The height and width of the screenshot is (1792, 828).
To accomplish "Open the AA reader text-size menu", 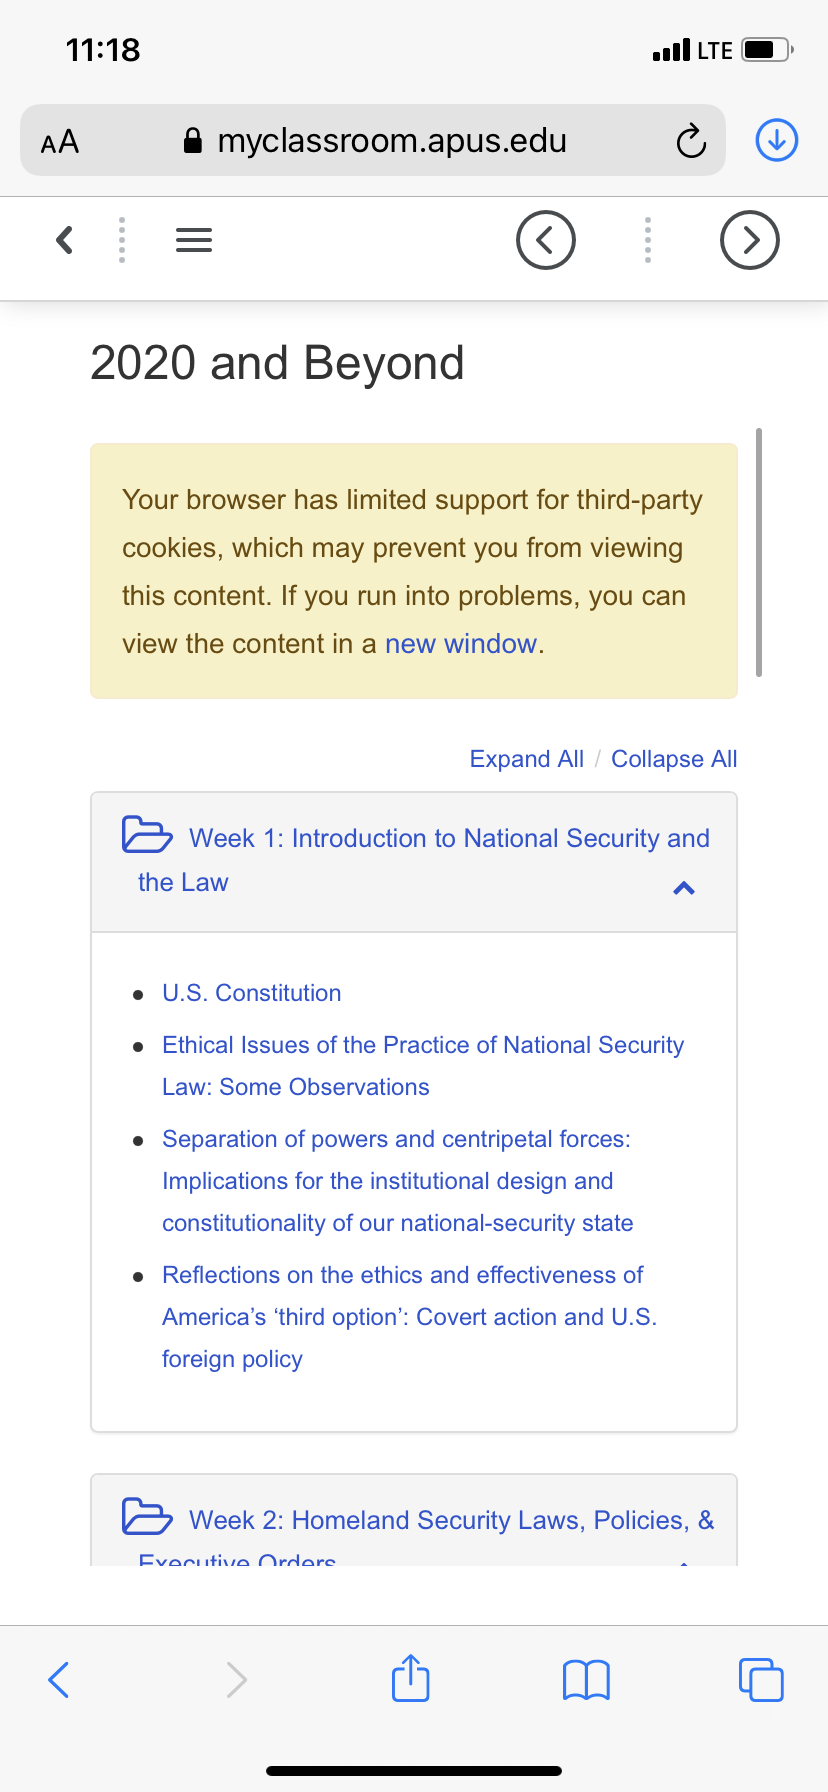I will [x=60, y=141].
